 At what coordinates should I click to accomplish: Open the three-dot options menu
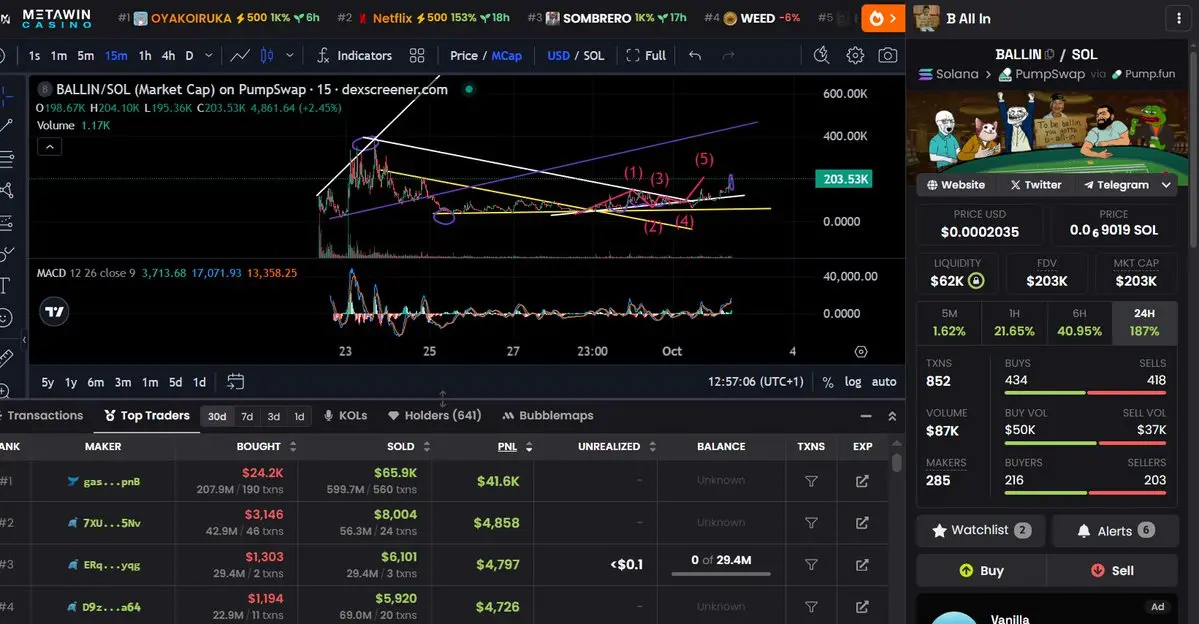pos(1178,18)
